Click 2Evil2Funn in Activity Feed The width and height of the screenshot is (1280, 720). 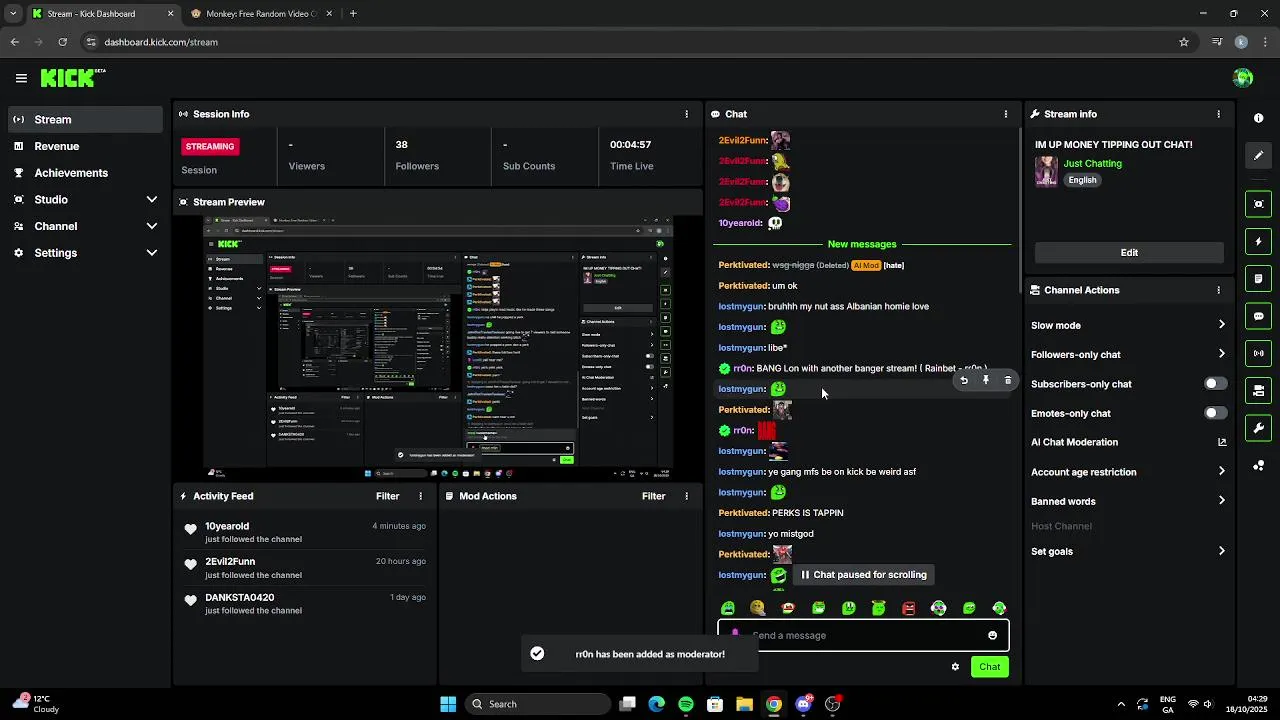tap(230, 562)
